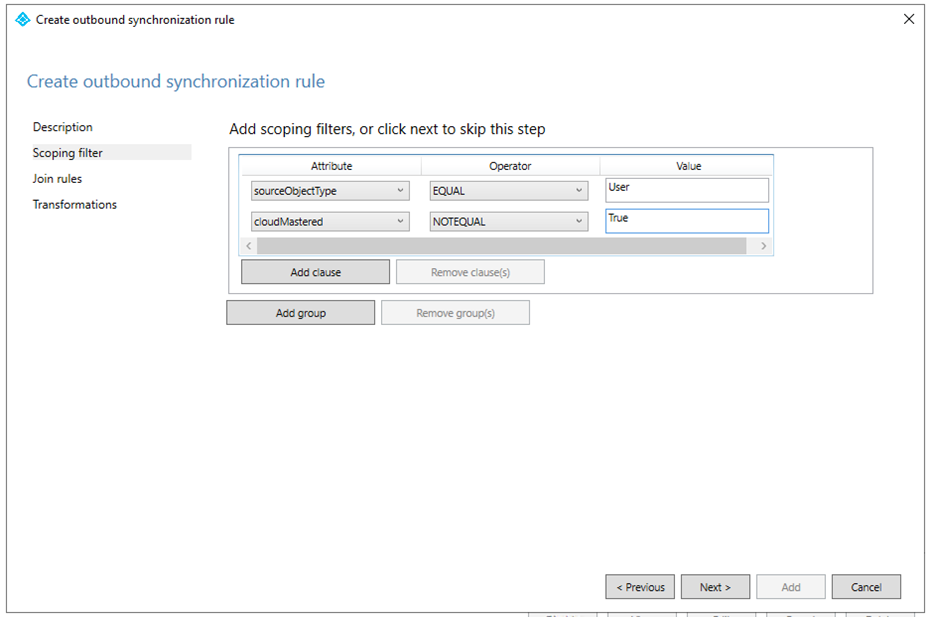930x617 pixels.
Task: Open the sourceObjectType attribute dropdown
Action: [329, 190]
